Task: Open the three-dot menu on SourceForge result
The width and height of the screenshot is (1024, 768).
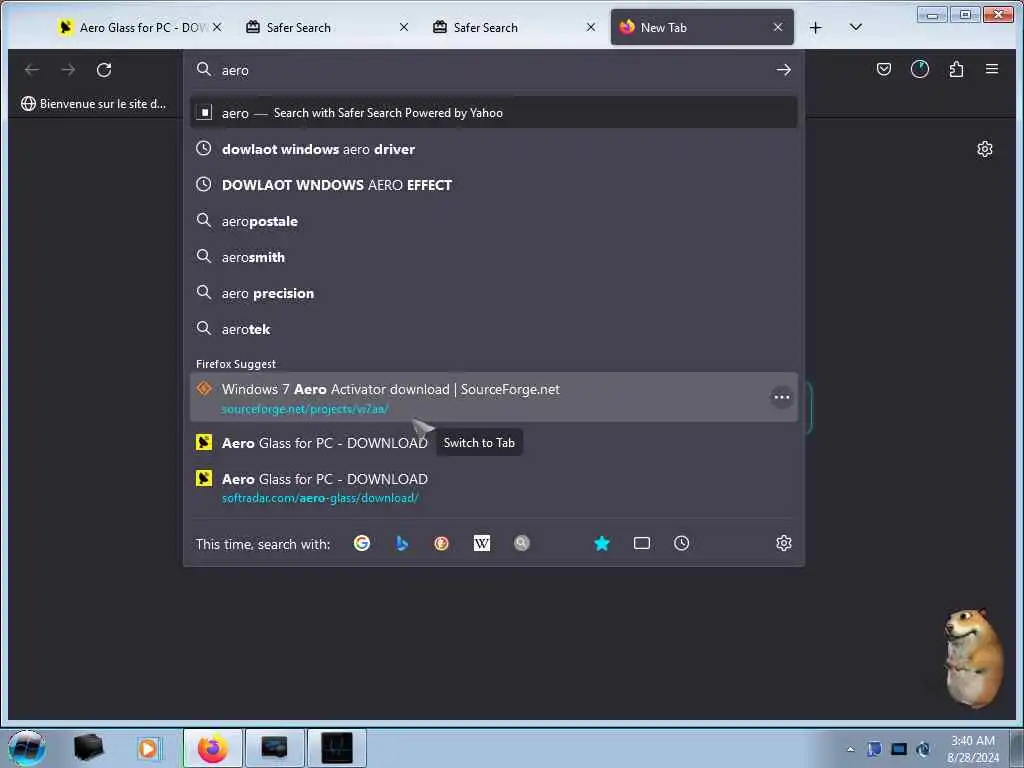Action: point(781,397)
